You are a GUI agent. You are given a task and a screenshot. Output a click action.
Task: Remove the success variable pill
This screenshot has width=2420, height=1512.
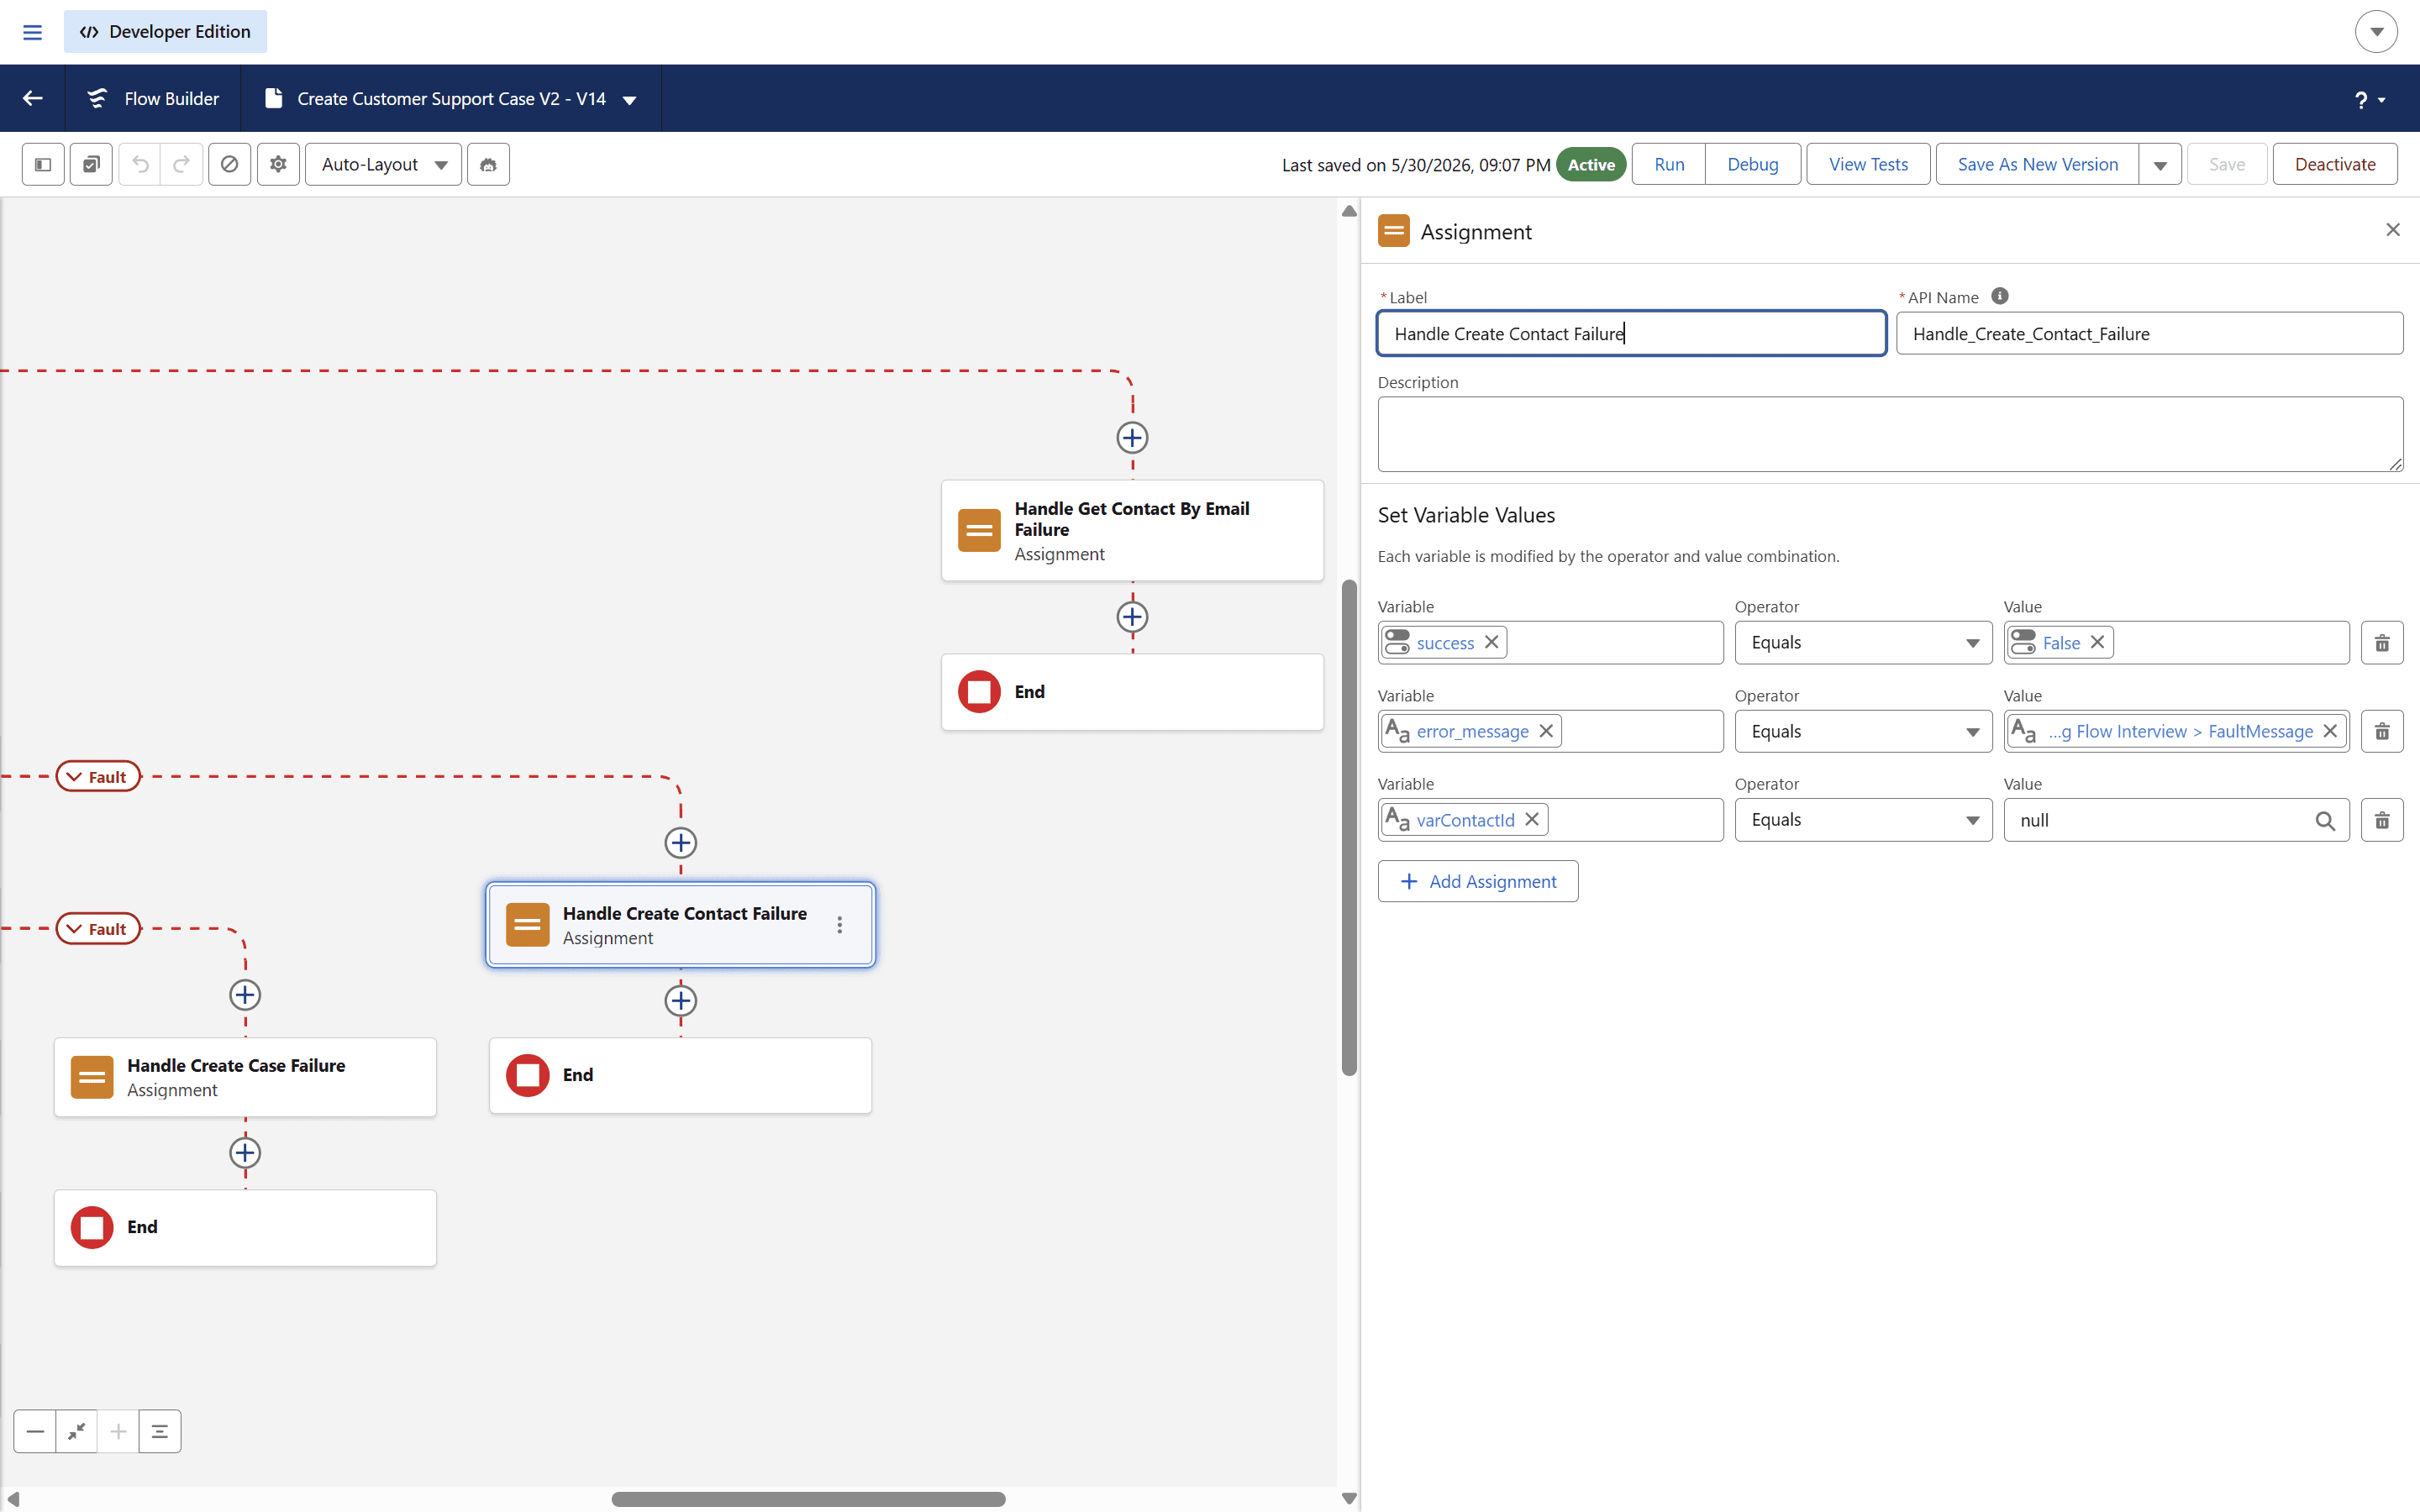pyautogui.click(x=1491, y=642)
